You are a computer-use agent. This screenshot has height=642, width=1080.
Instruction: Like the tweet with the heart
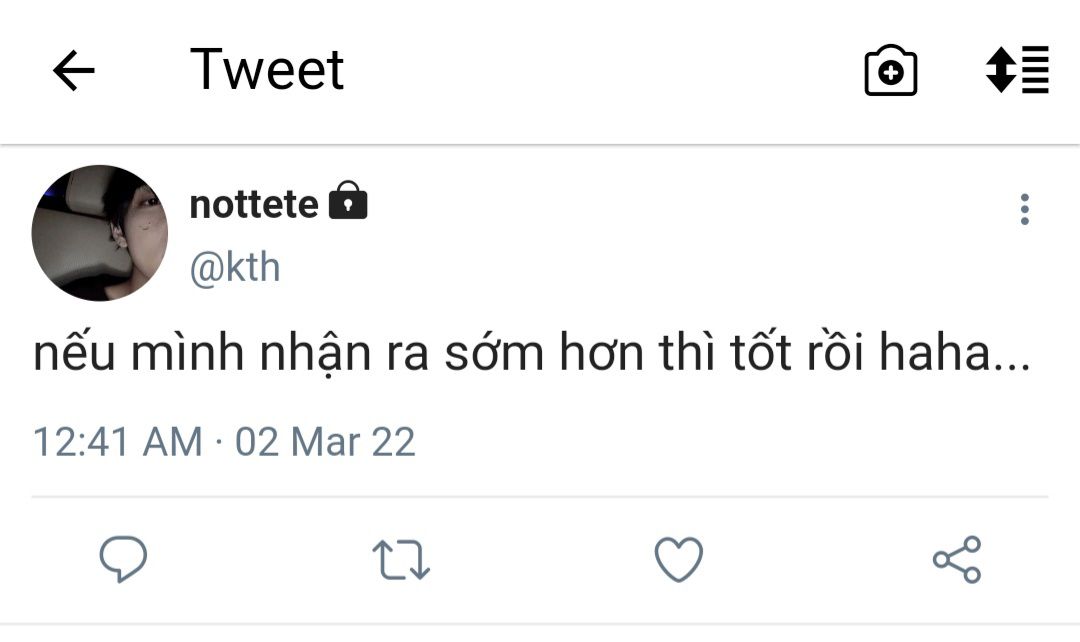678,559
